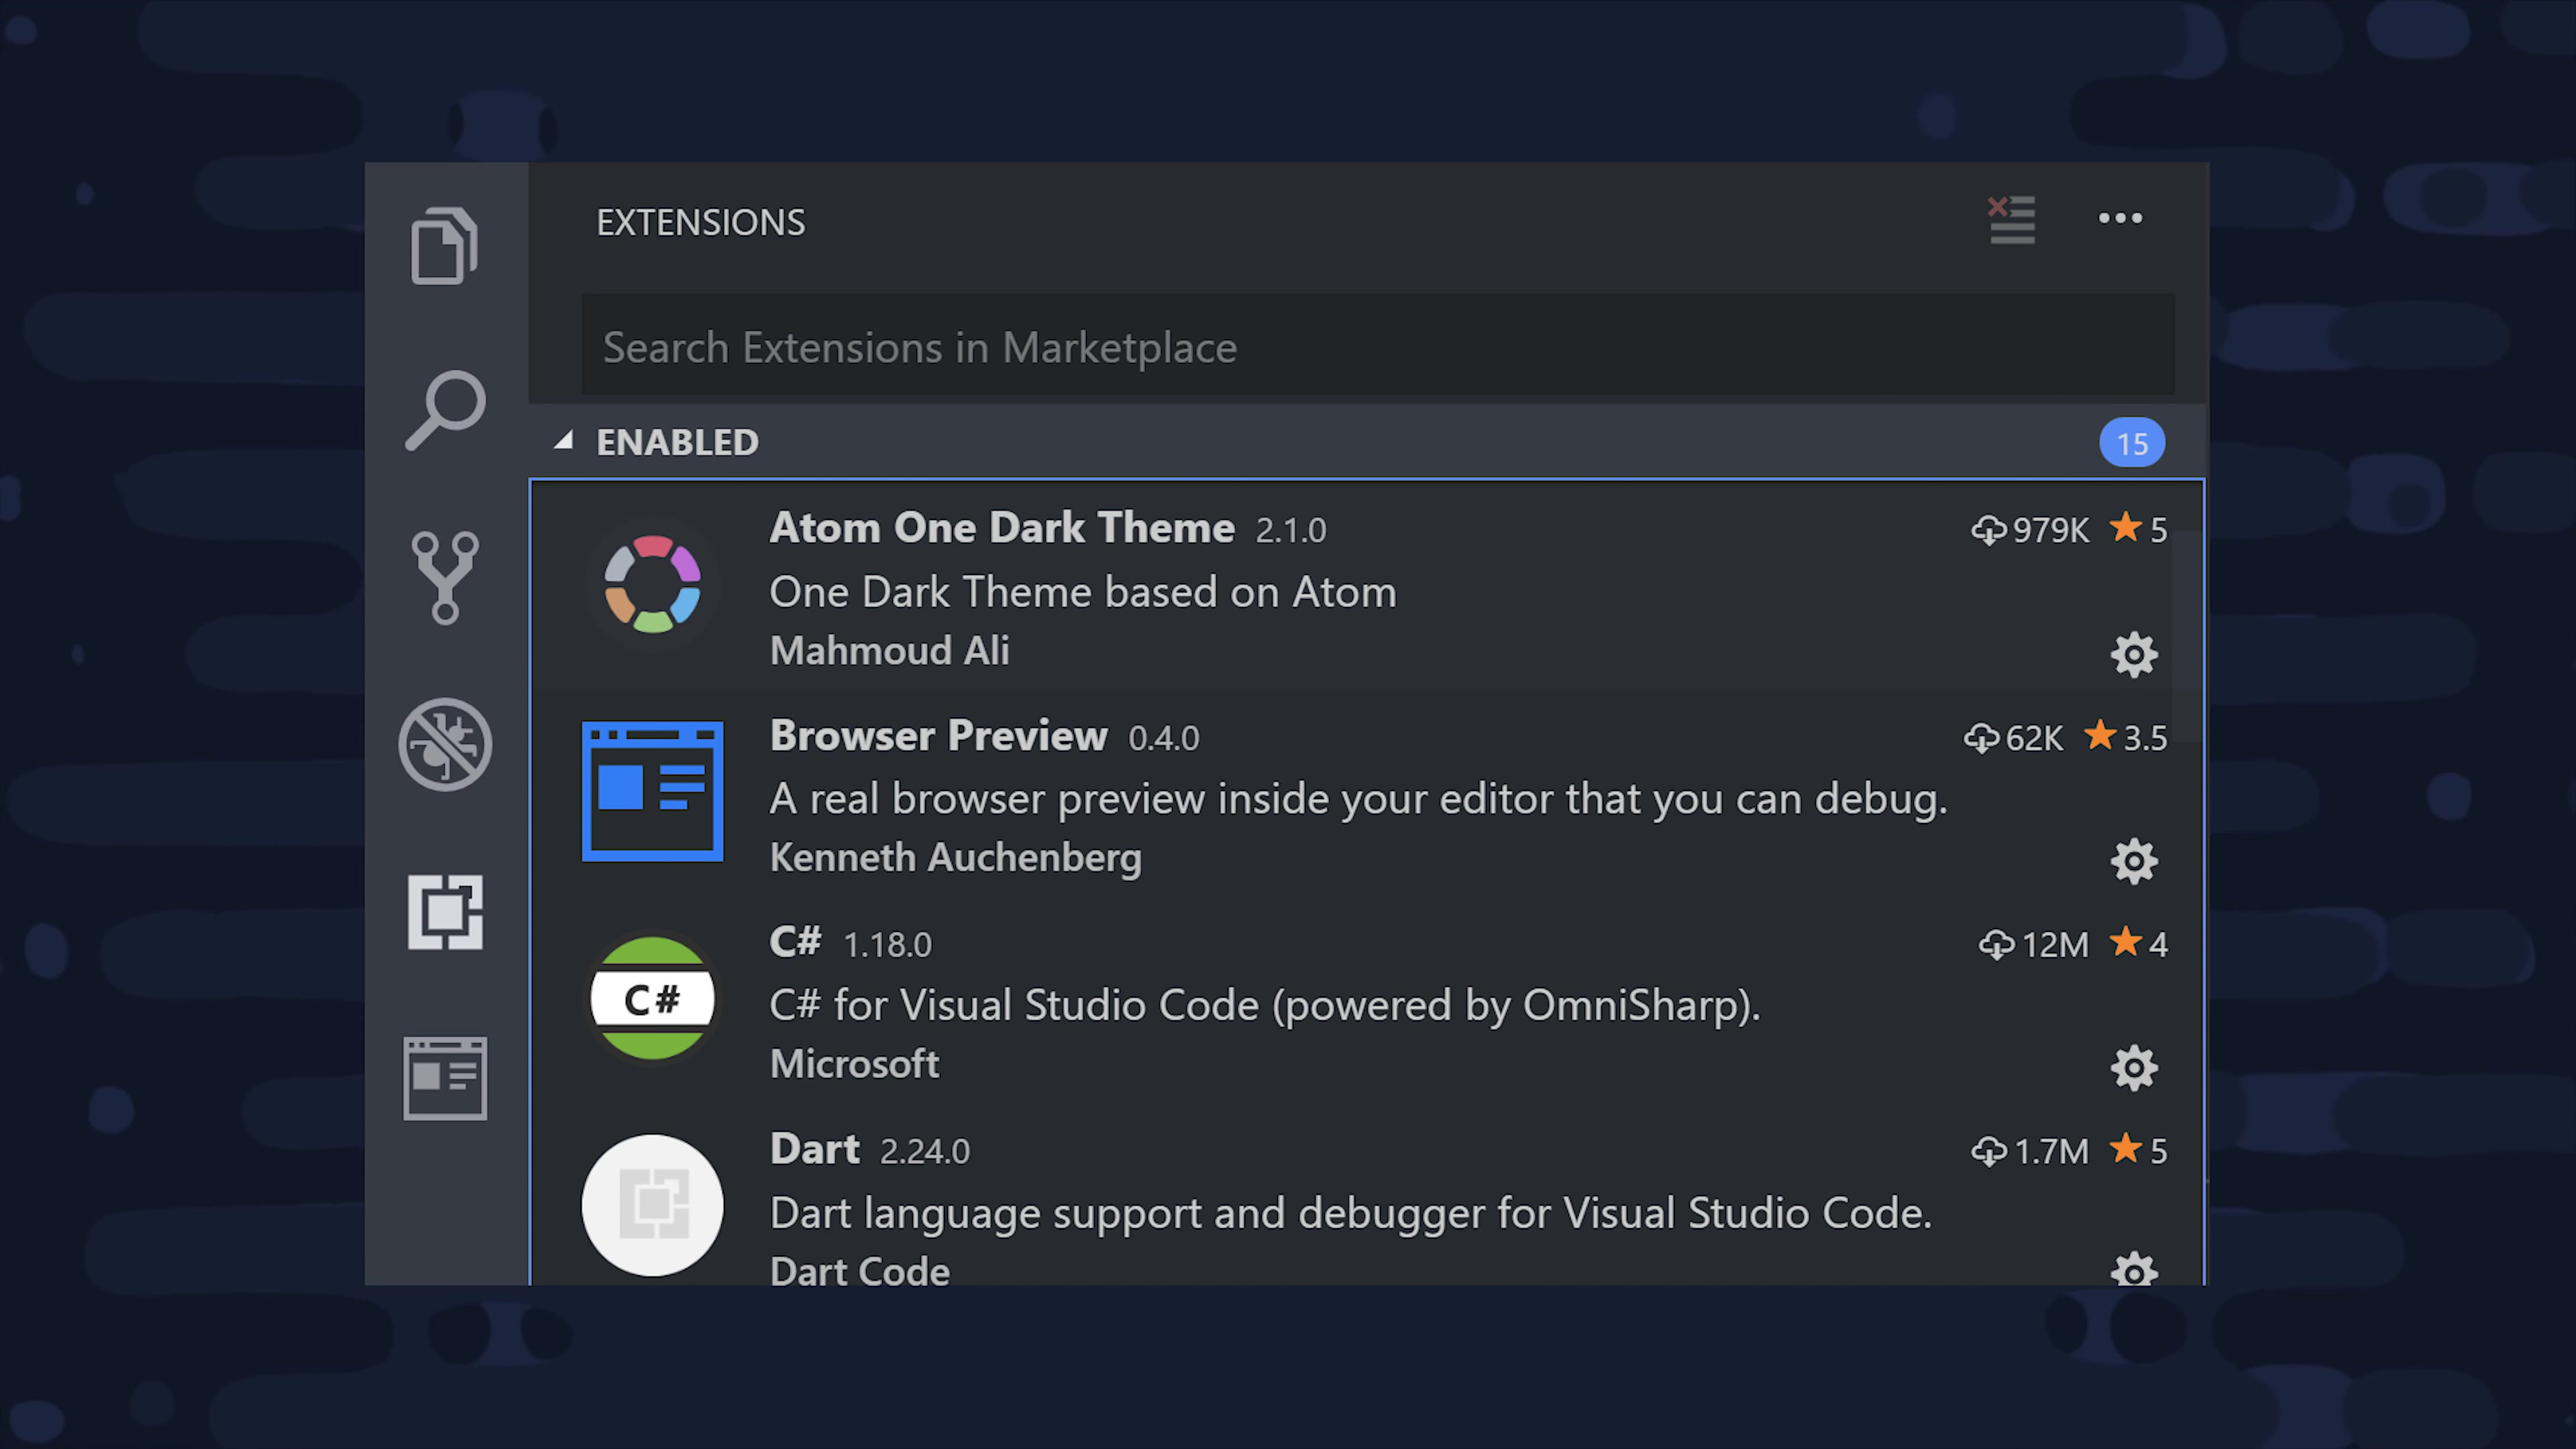
Task: Click download cloud icon beside 1.7M
Action: click(x=1988, y=1152)
